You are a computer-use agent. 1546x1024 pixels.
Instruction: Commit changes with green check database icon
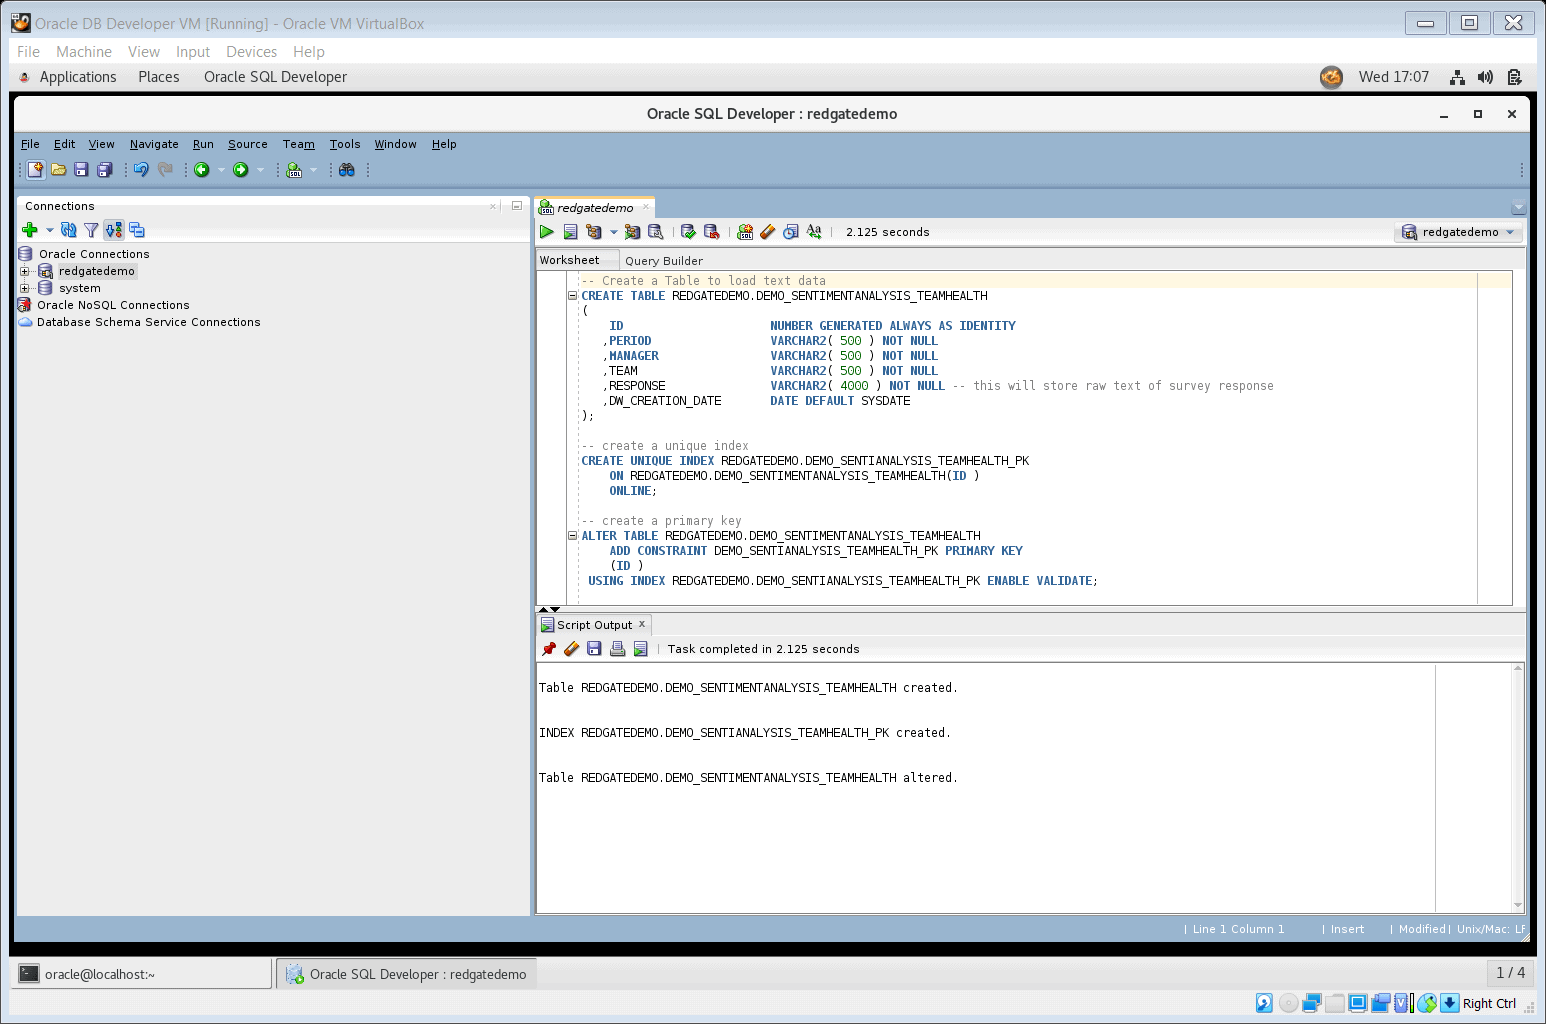pyautogui.click(x=688, y=232)
